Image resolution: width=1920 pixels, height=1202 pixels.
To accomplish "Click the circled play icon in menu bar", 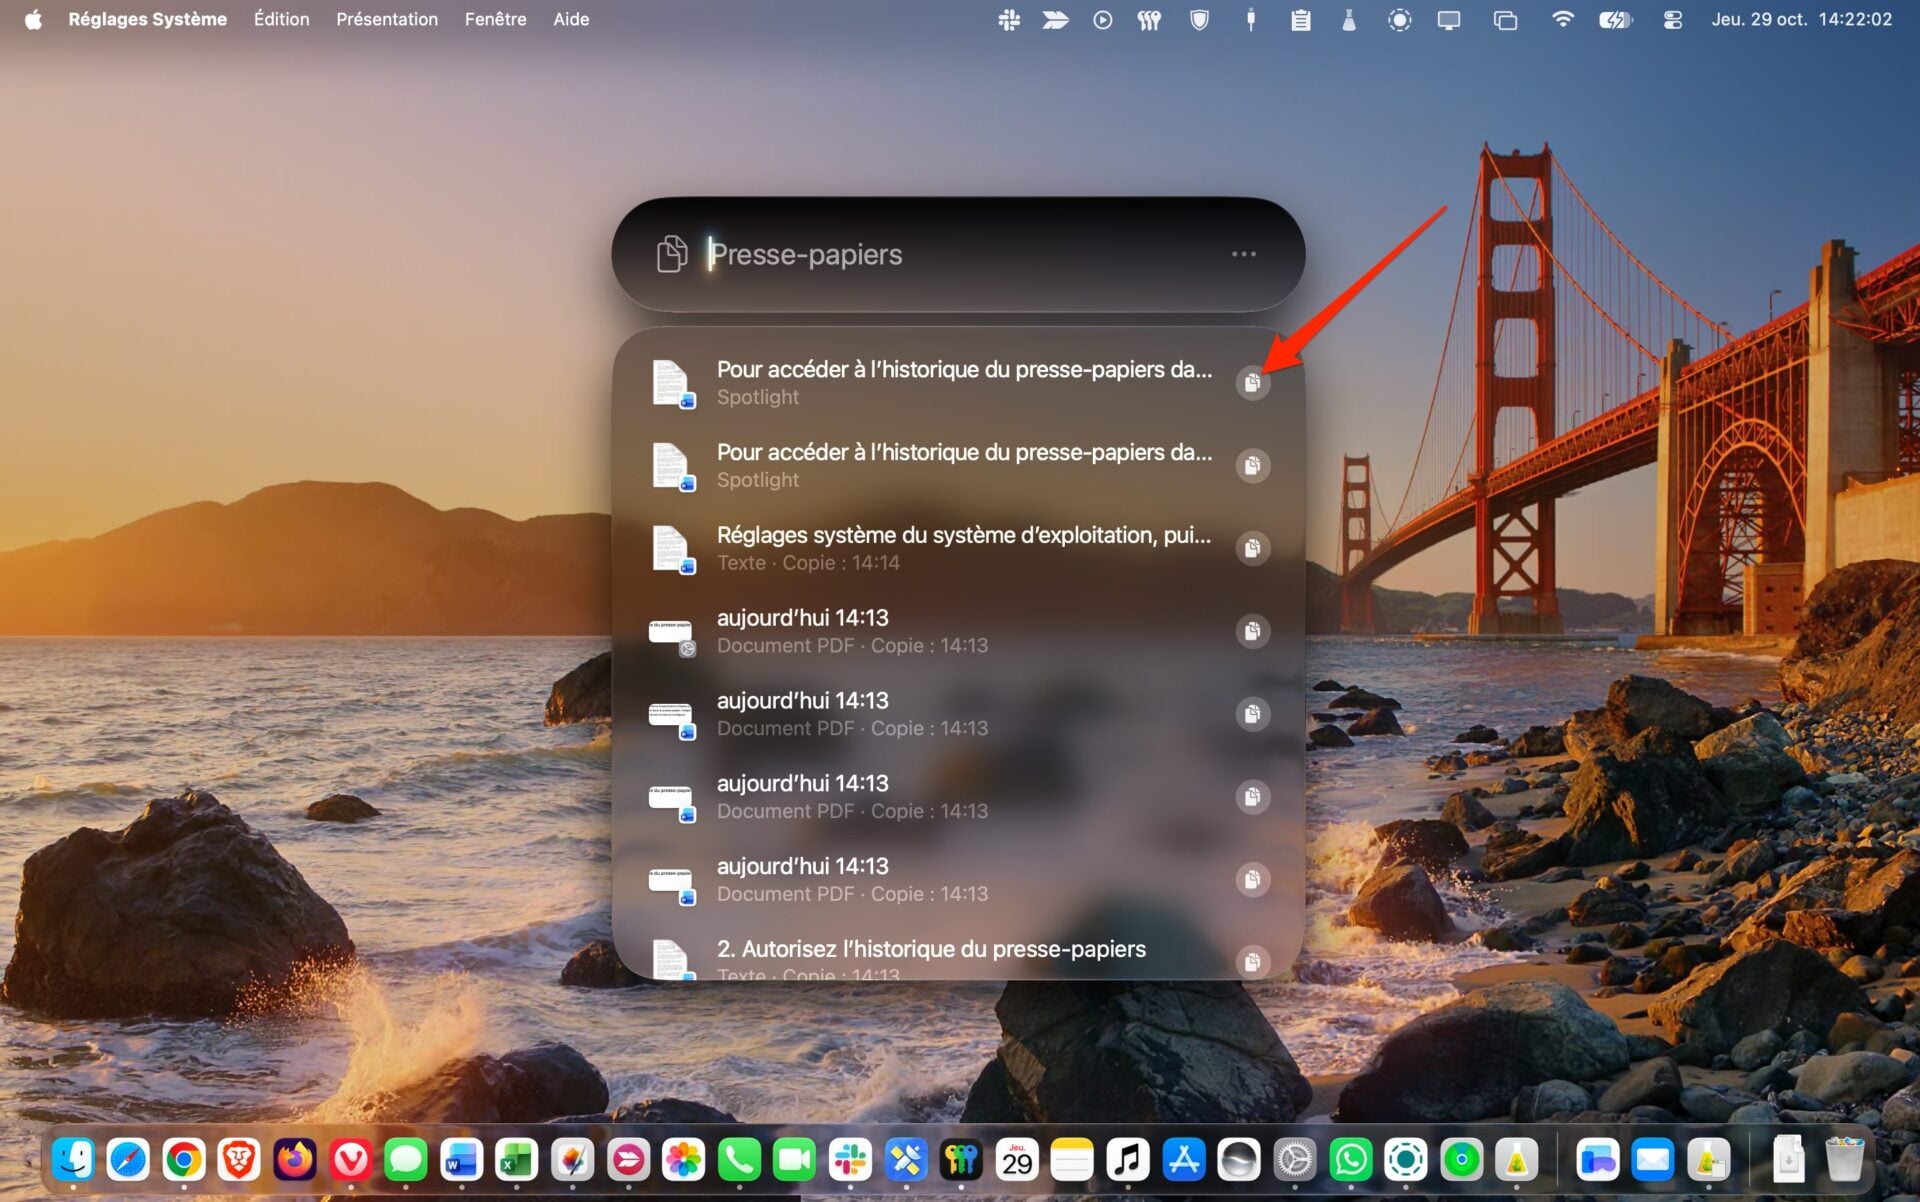I will 1102,20.
